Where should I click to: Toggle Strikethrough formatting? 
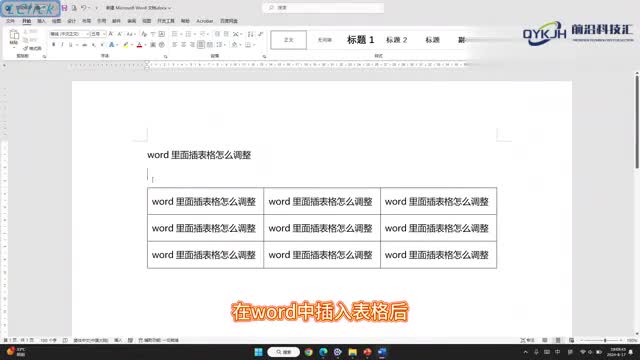[84, 44]
